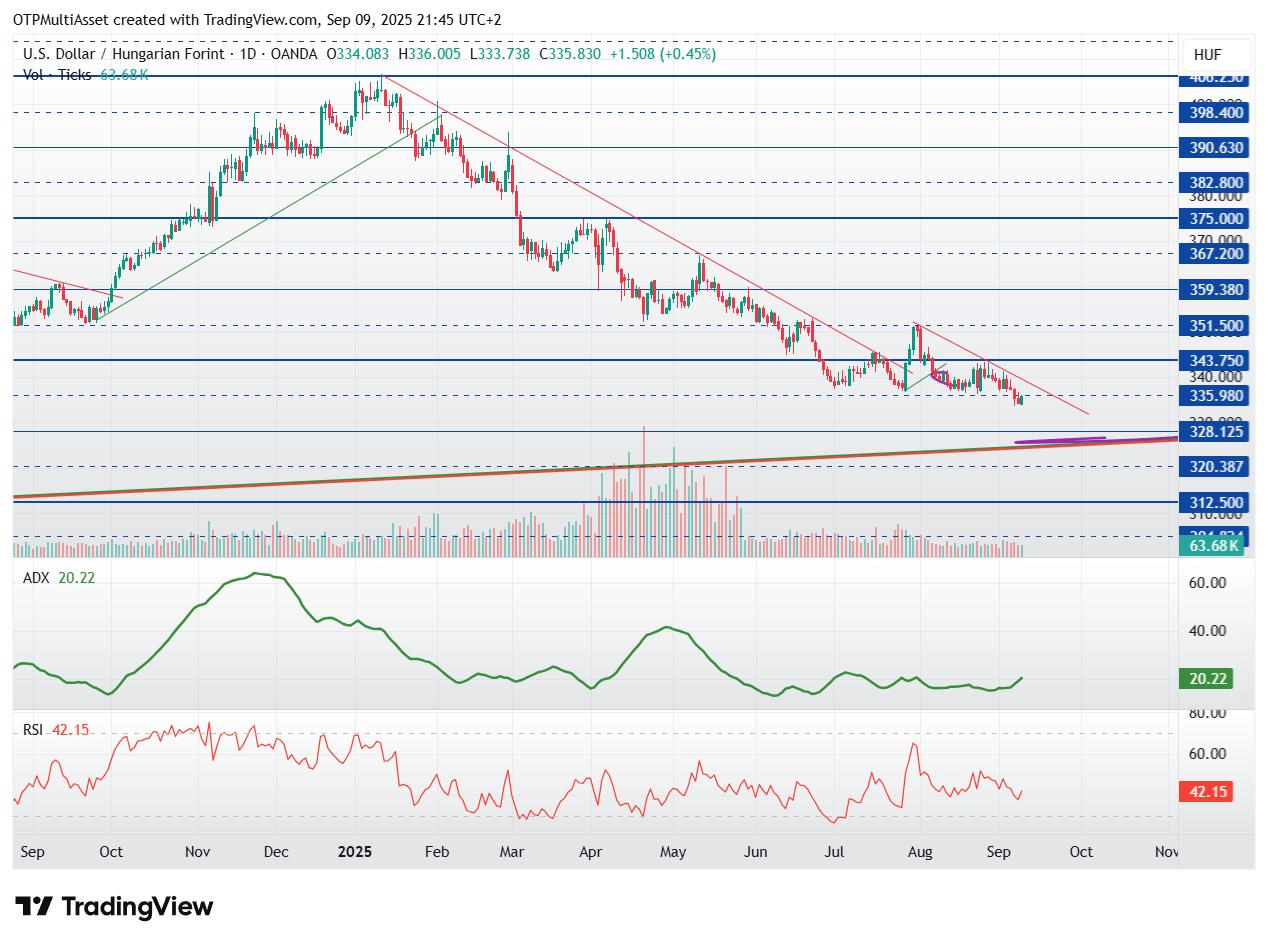
Task: Click the 375.000 price level tag
Action: (1213, 218)
